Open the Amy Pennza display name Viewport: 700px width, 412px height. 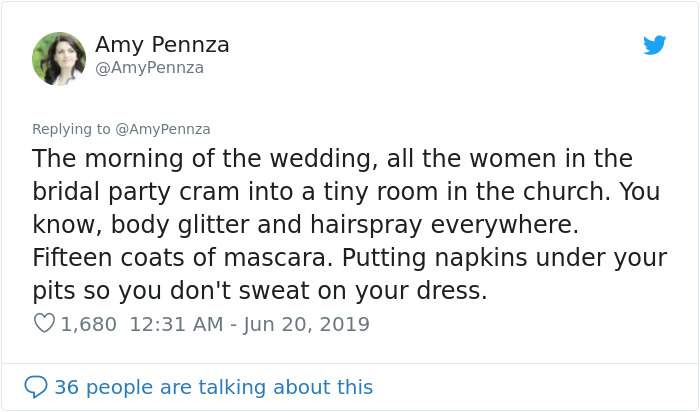(162, 45)
